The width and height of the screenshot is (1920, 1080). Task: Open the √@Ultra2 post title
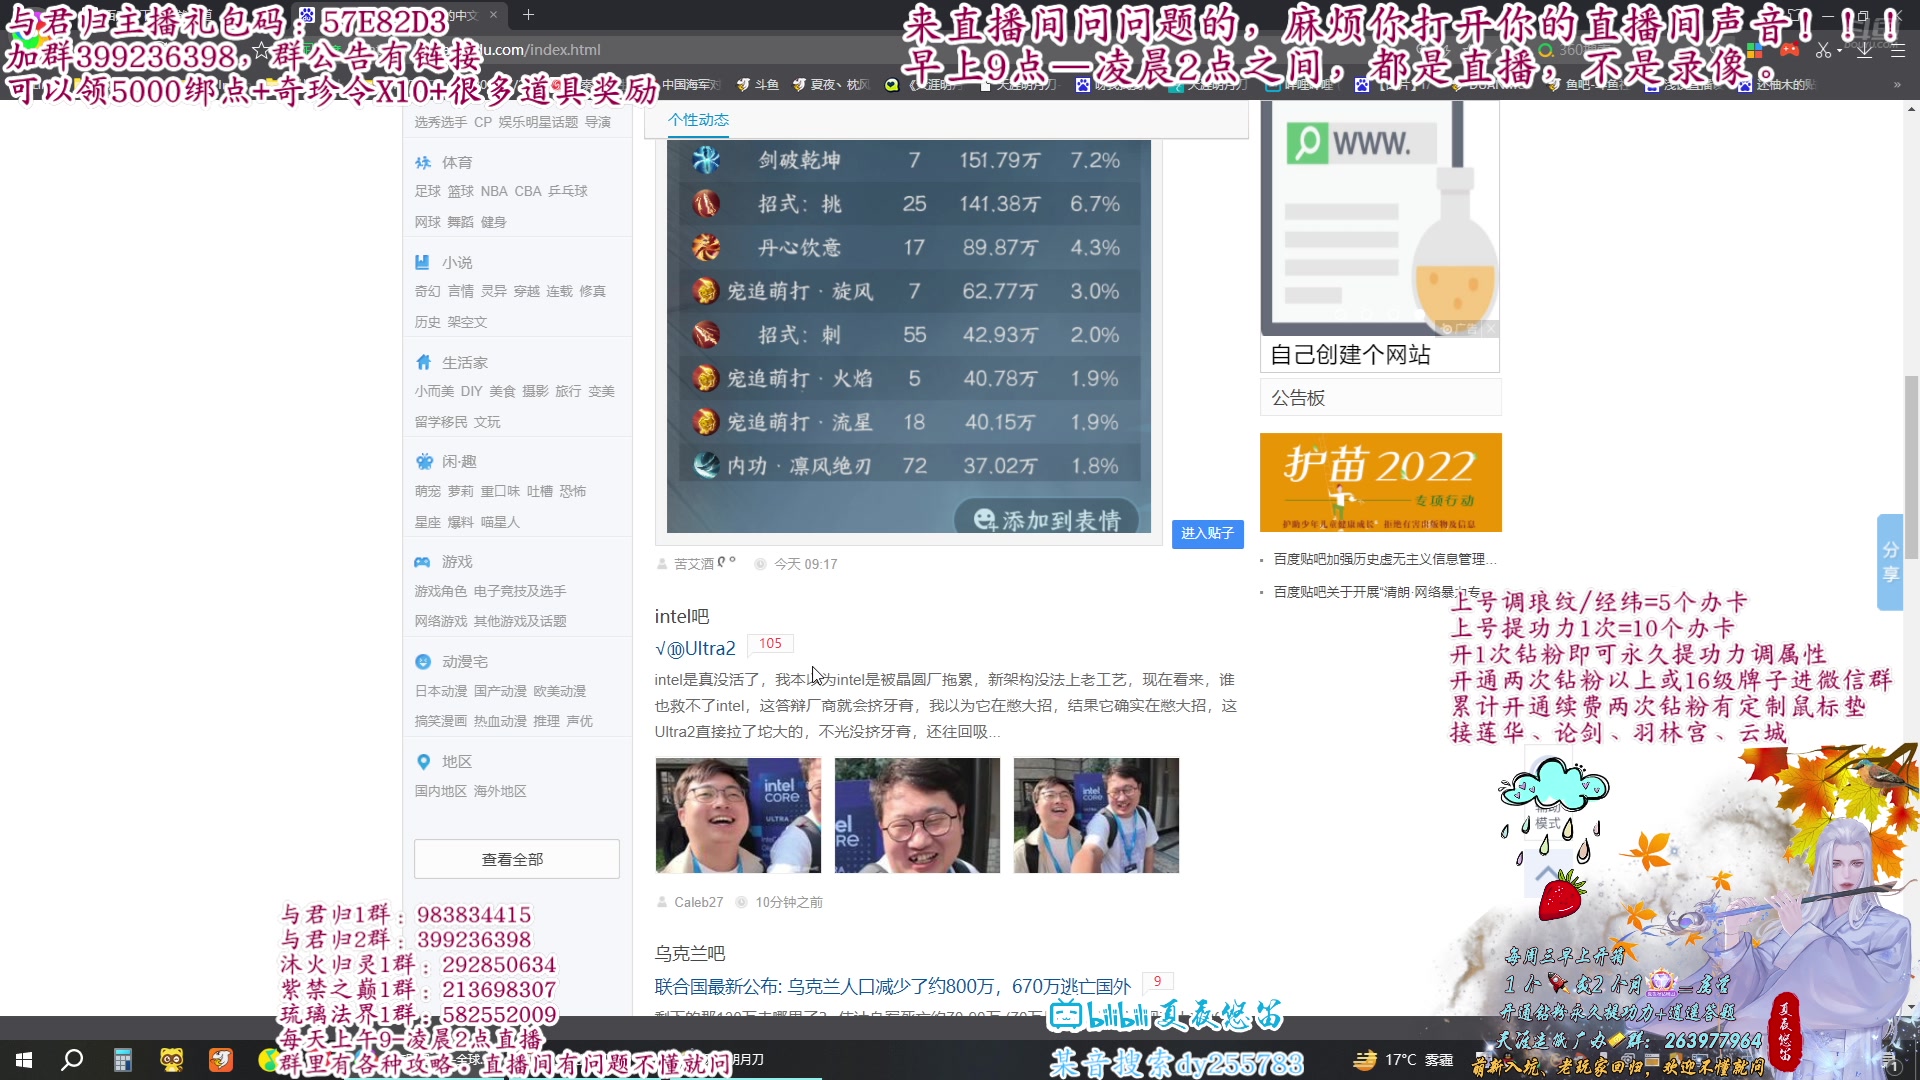click(695, 648)
